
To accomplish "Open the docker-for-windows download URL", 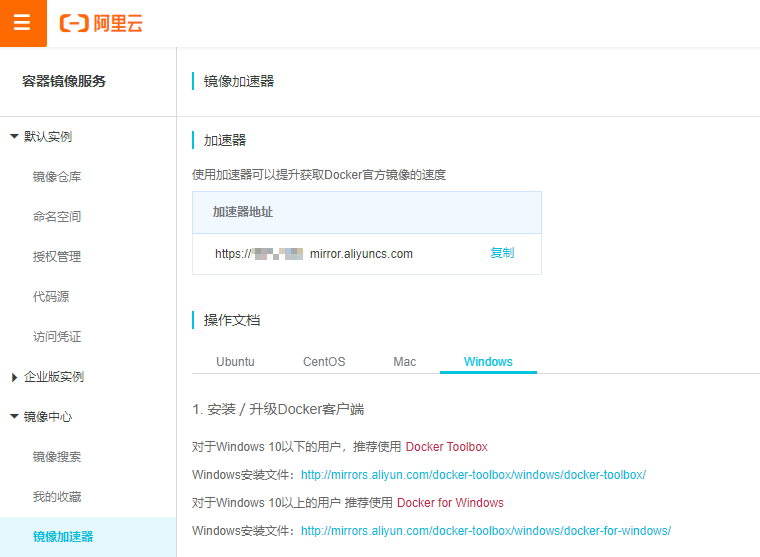I will (486, 531).
